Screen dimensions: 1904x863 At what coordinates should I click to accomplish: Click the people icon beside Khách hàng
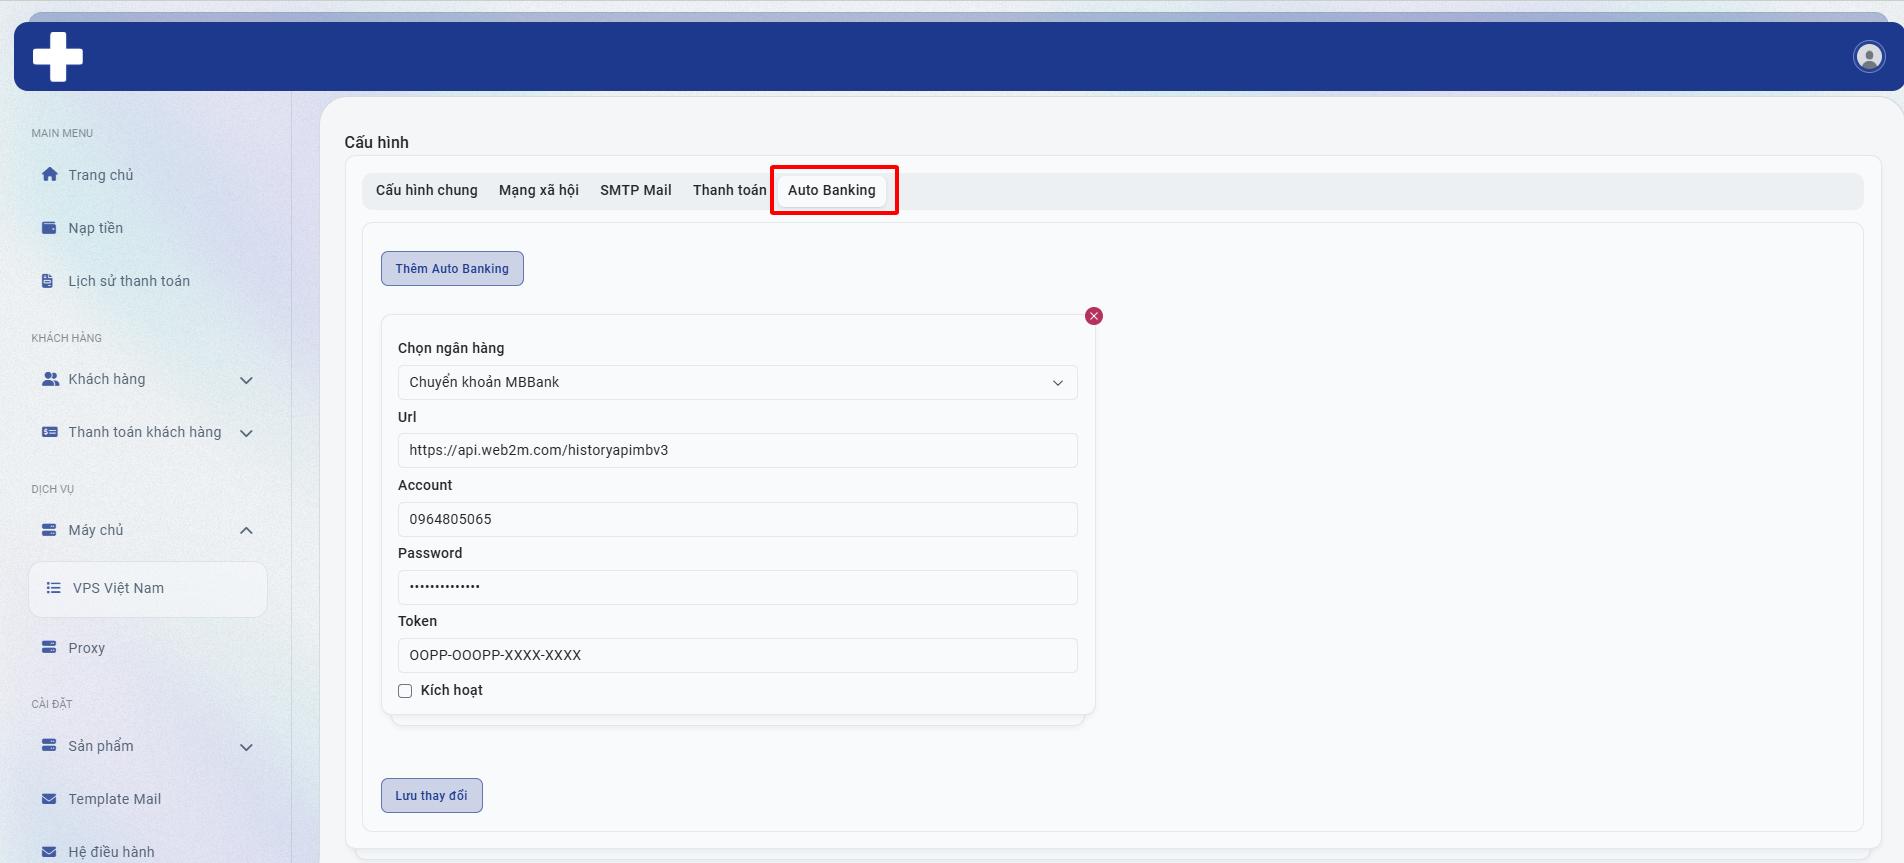click(x=50, y=379)
